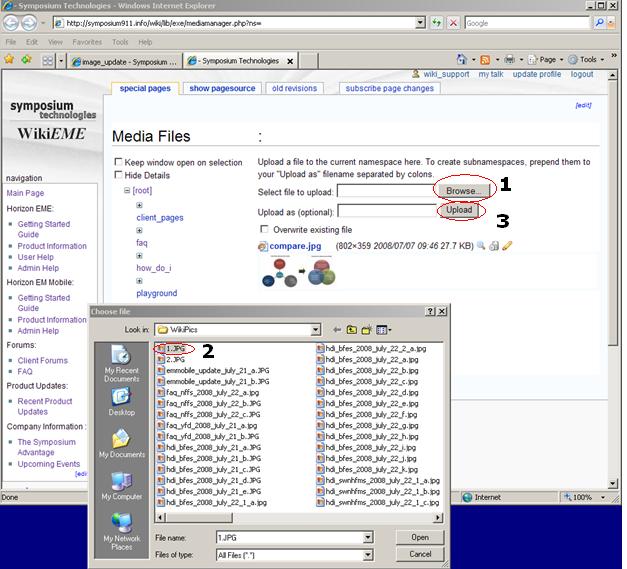Click the Add to Favorites star icon
Viewport: 627px width, 569px height.
(x=27, y=60)
